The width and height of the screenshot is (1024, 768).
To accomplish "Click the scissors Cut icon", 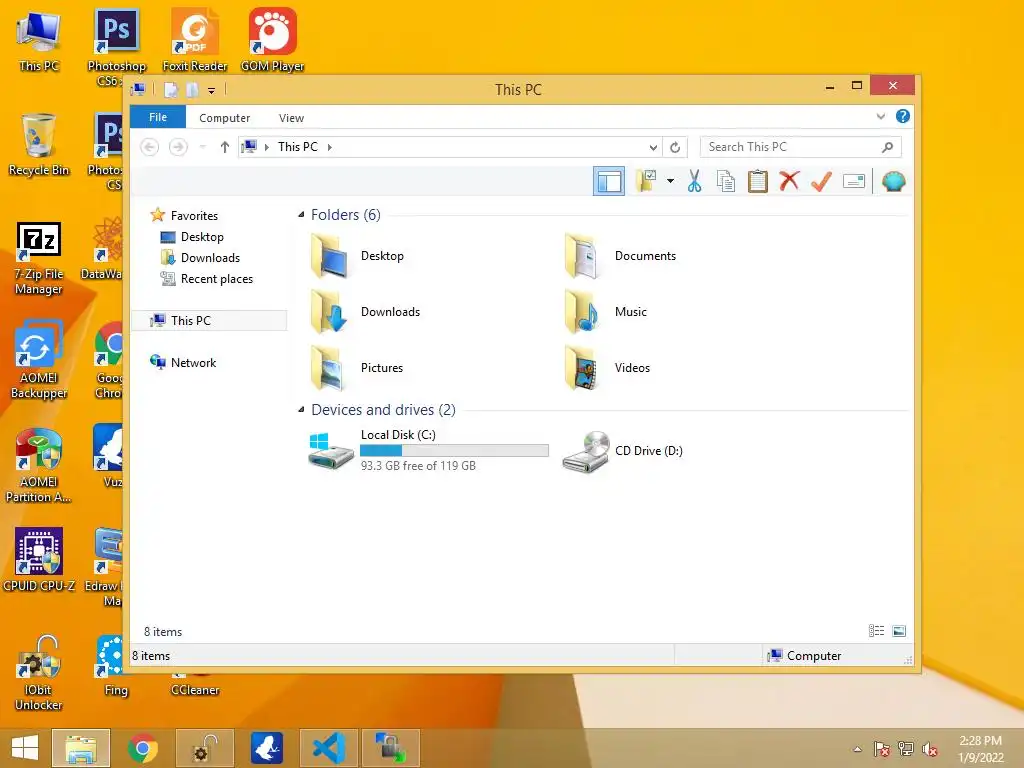I will coord(694,181).
